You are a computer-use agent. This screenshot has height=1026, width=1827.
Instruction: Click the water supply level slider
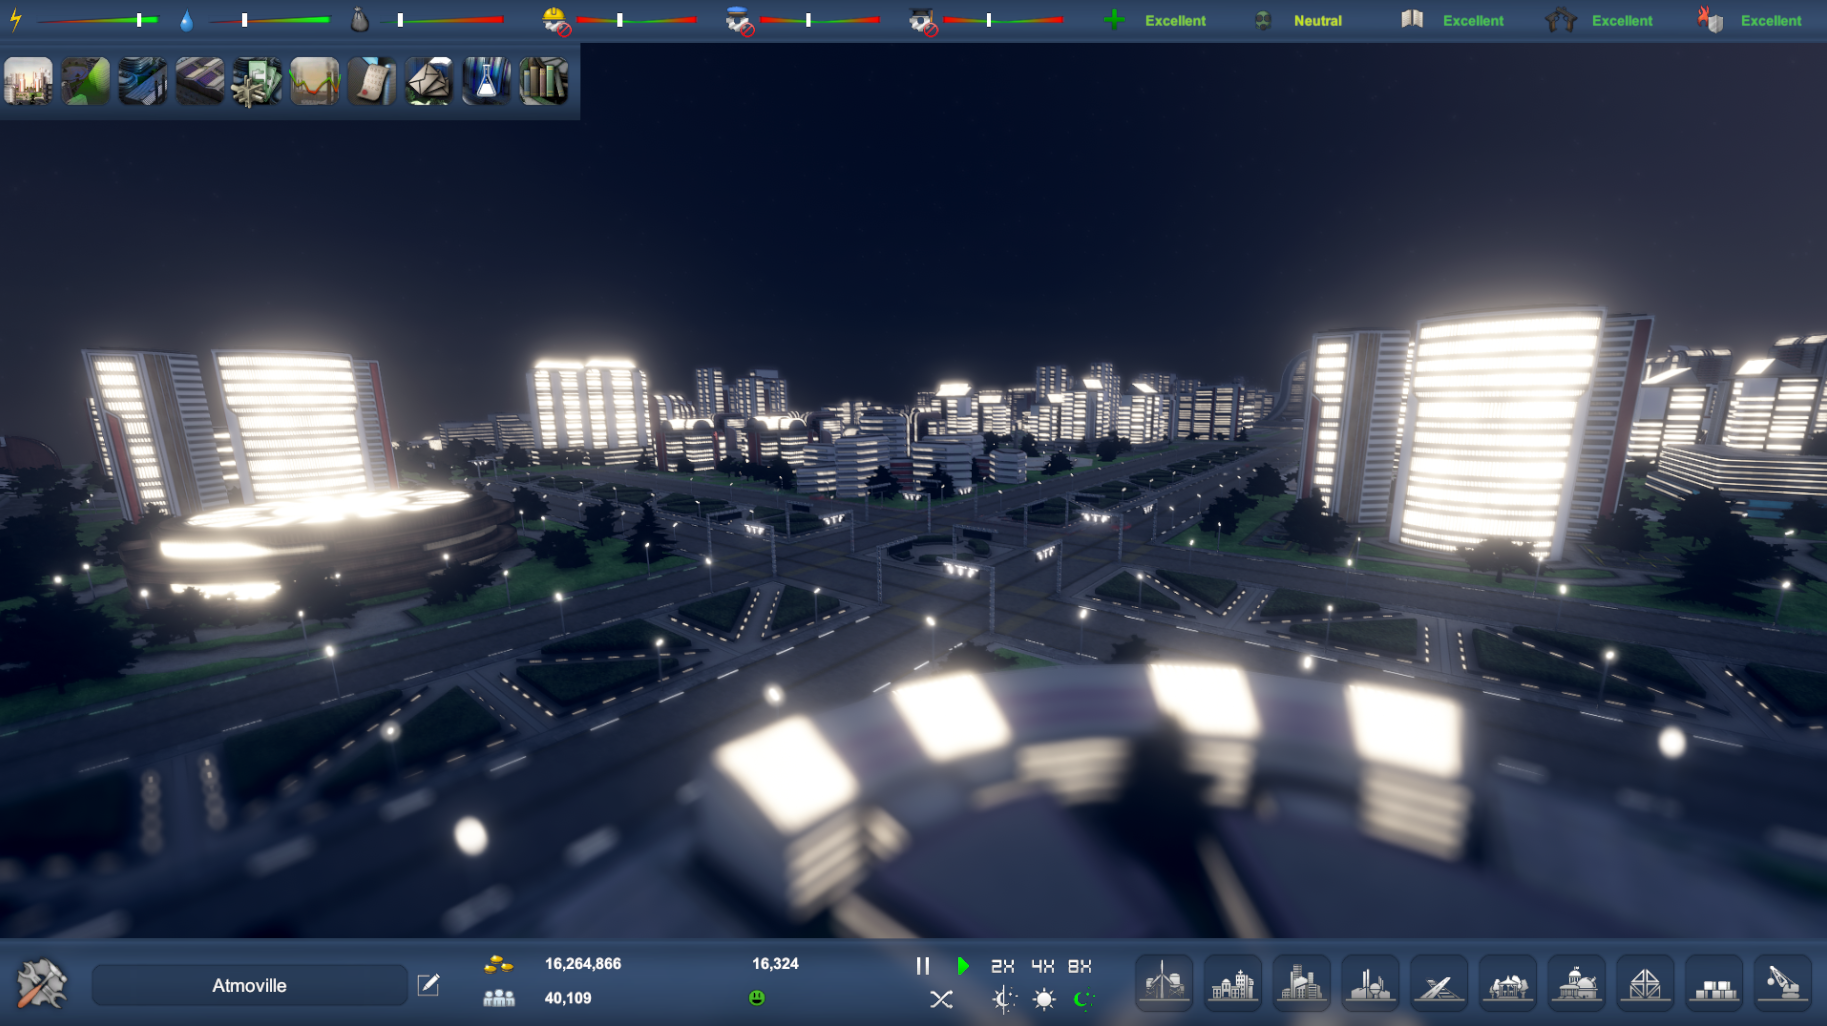point(270,20)
